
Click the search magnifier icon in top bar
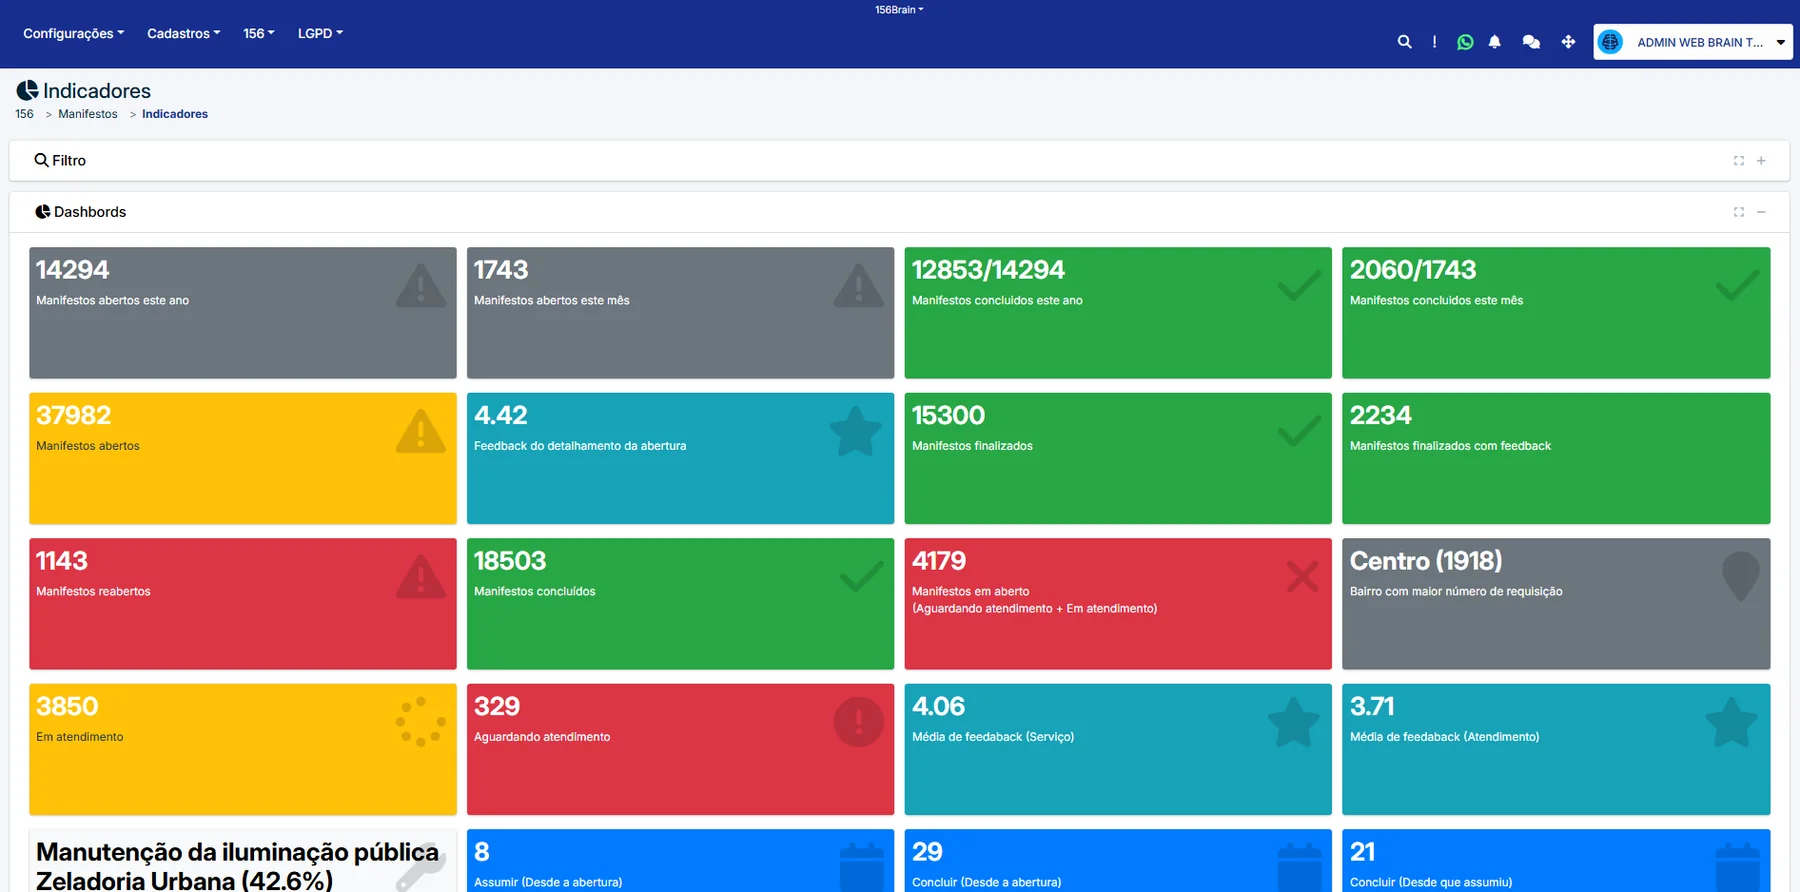point(1404,42)
